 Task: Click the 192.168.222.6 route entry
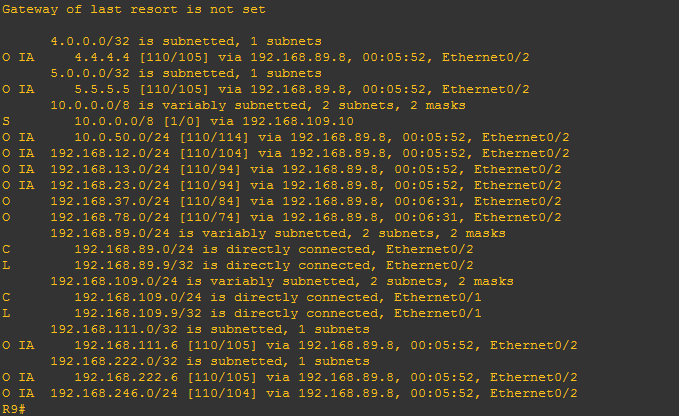pos(290,377)
